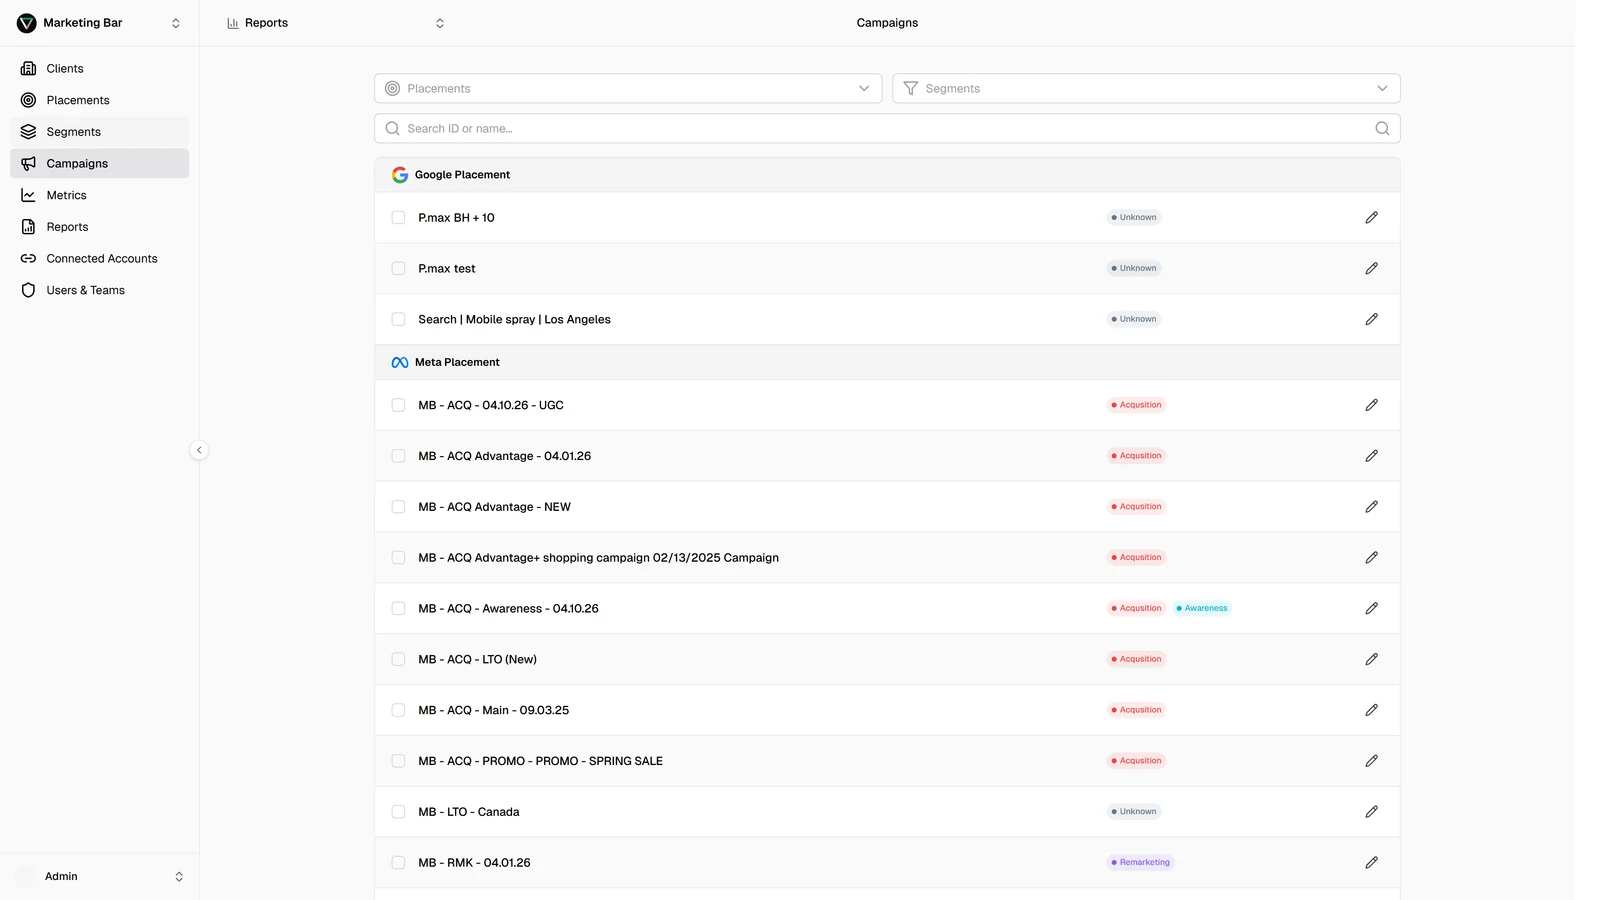Image resolution: width=1600 pixels, height=900 pixels.
Task: Click the Meta Placement group header
Action: [x=887, y=362]
